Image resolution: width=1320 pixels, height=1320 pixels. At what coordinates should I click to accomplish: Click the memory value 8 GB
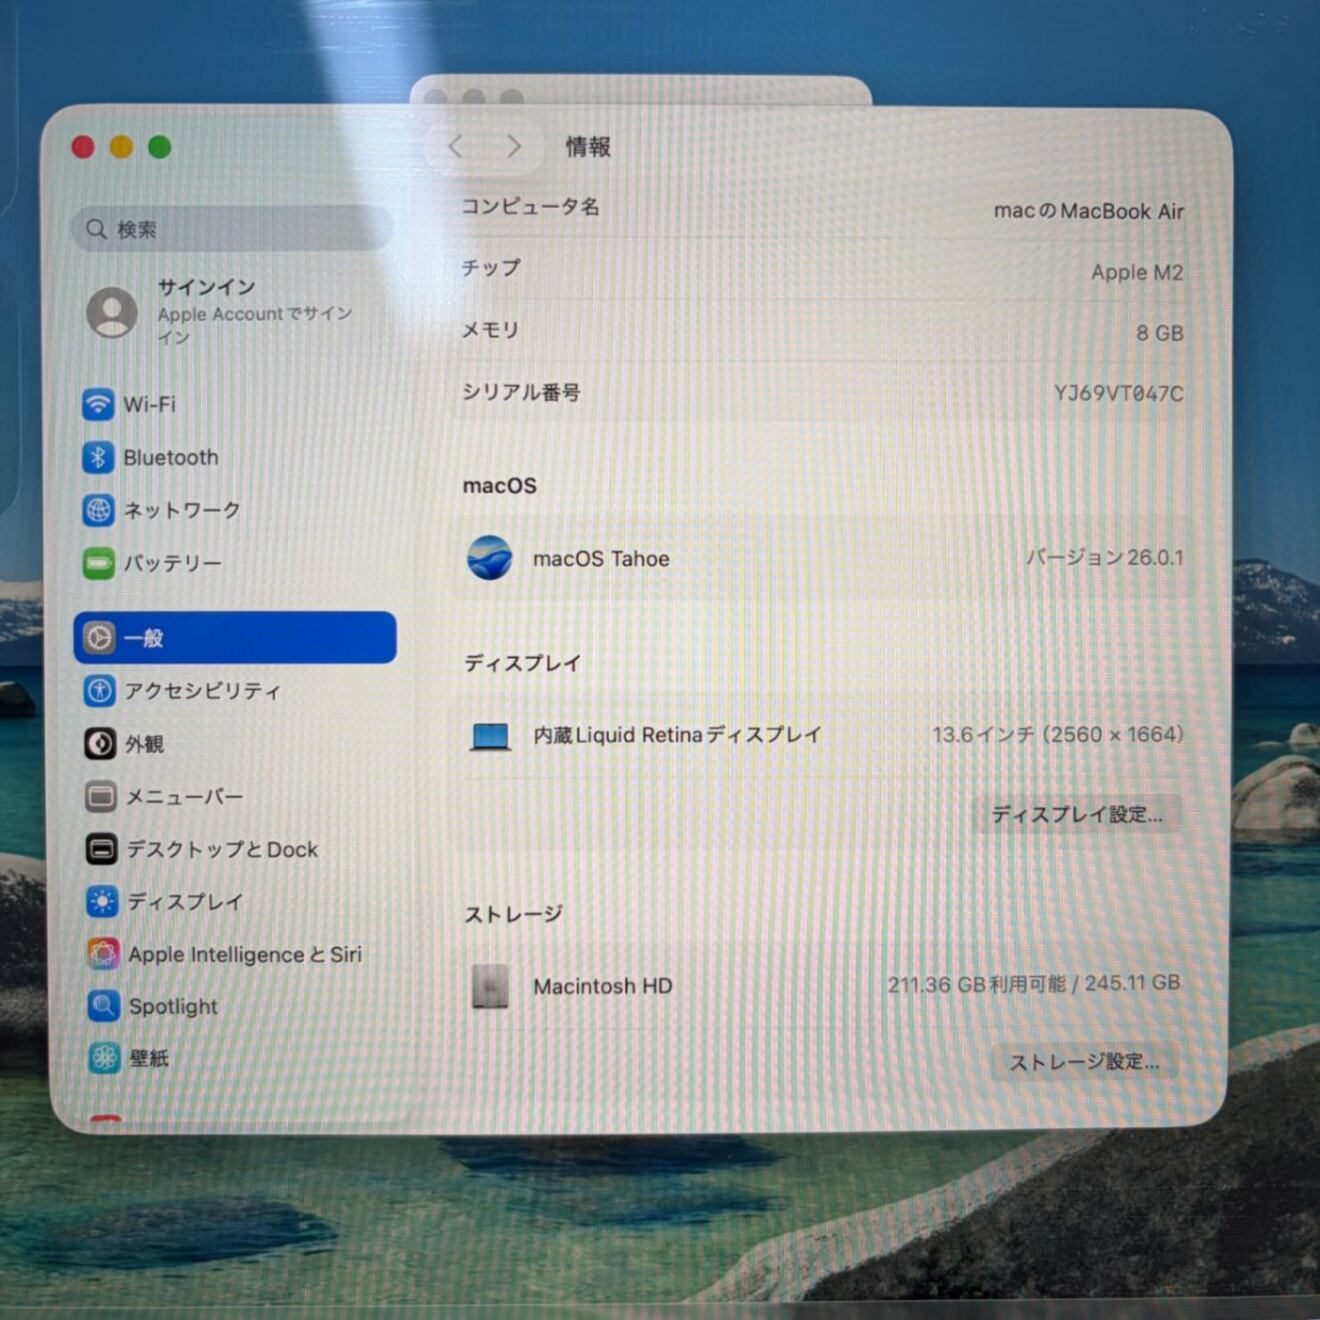[x=1160, y=333]
